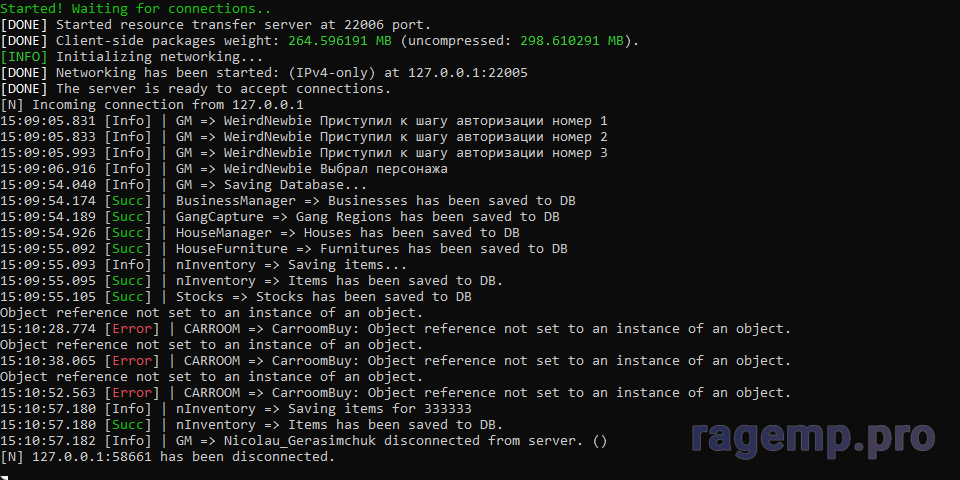Click the HouseFurniture Furnitures saved line
This screenshot has width=960, height=480.
370,248
